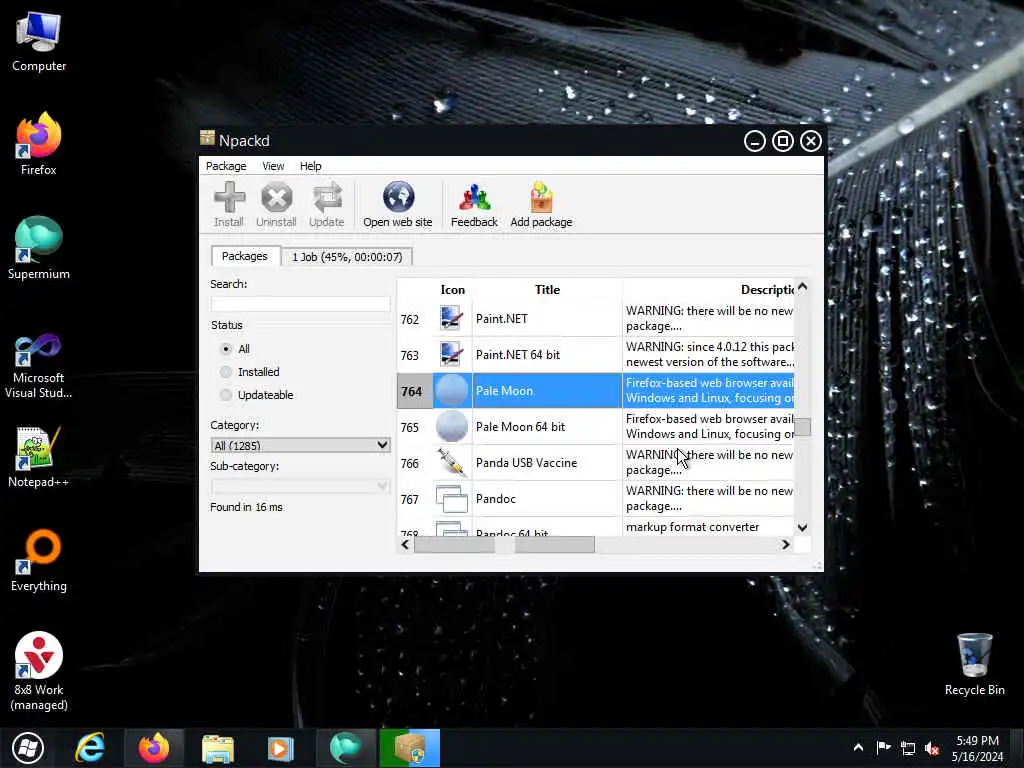Click the Pale Moon package icon in row 764

point(452,391)
